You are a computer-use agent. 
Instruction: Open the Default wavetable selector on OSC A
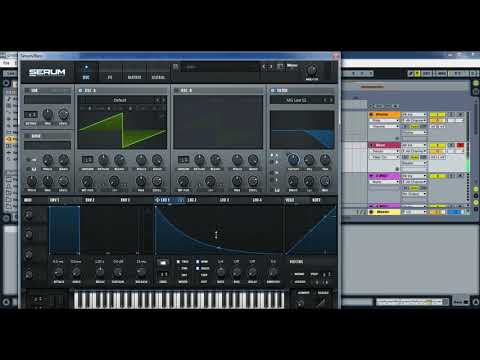(x=120, y=100)
